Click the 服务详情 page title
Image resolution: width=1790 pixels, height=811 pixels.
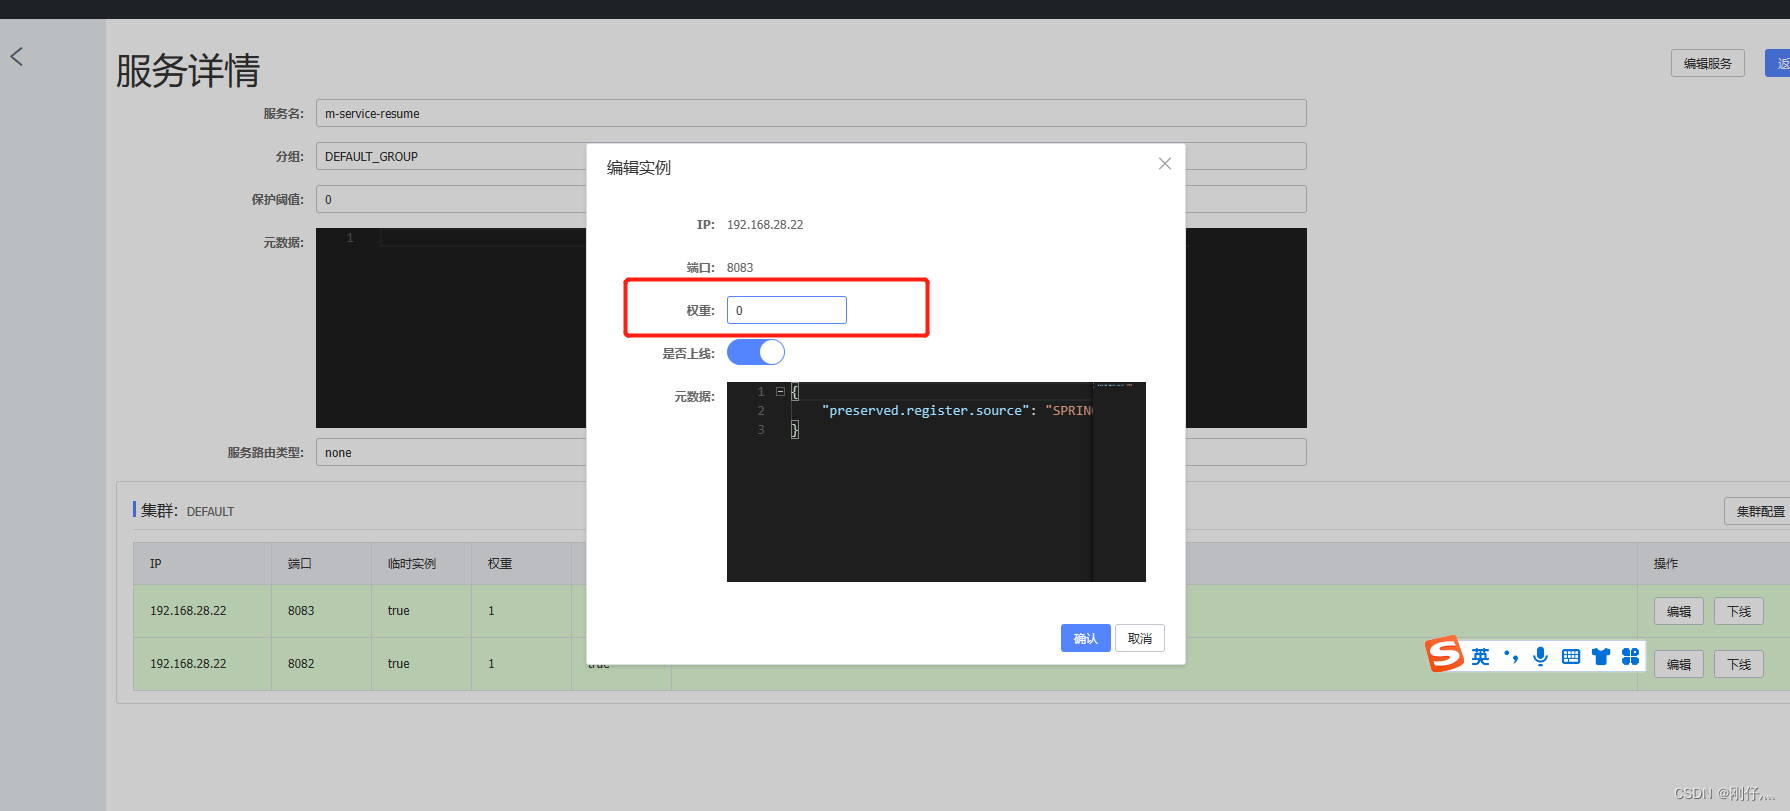(x=188, y=71)
